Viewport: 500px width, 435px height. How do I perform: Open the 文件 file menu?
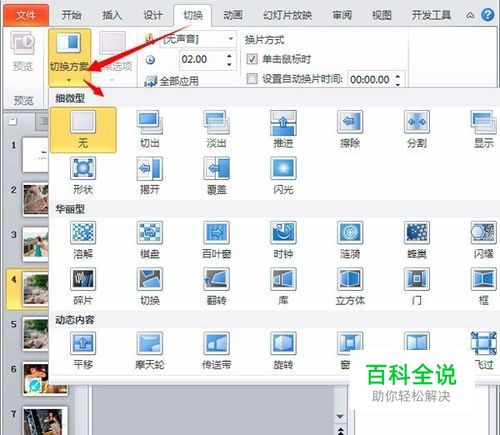(26, 15)
